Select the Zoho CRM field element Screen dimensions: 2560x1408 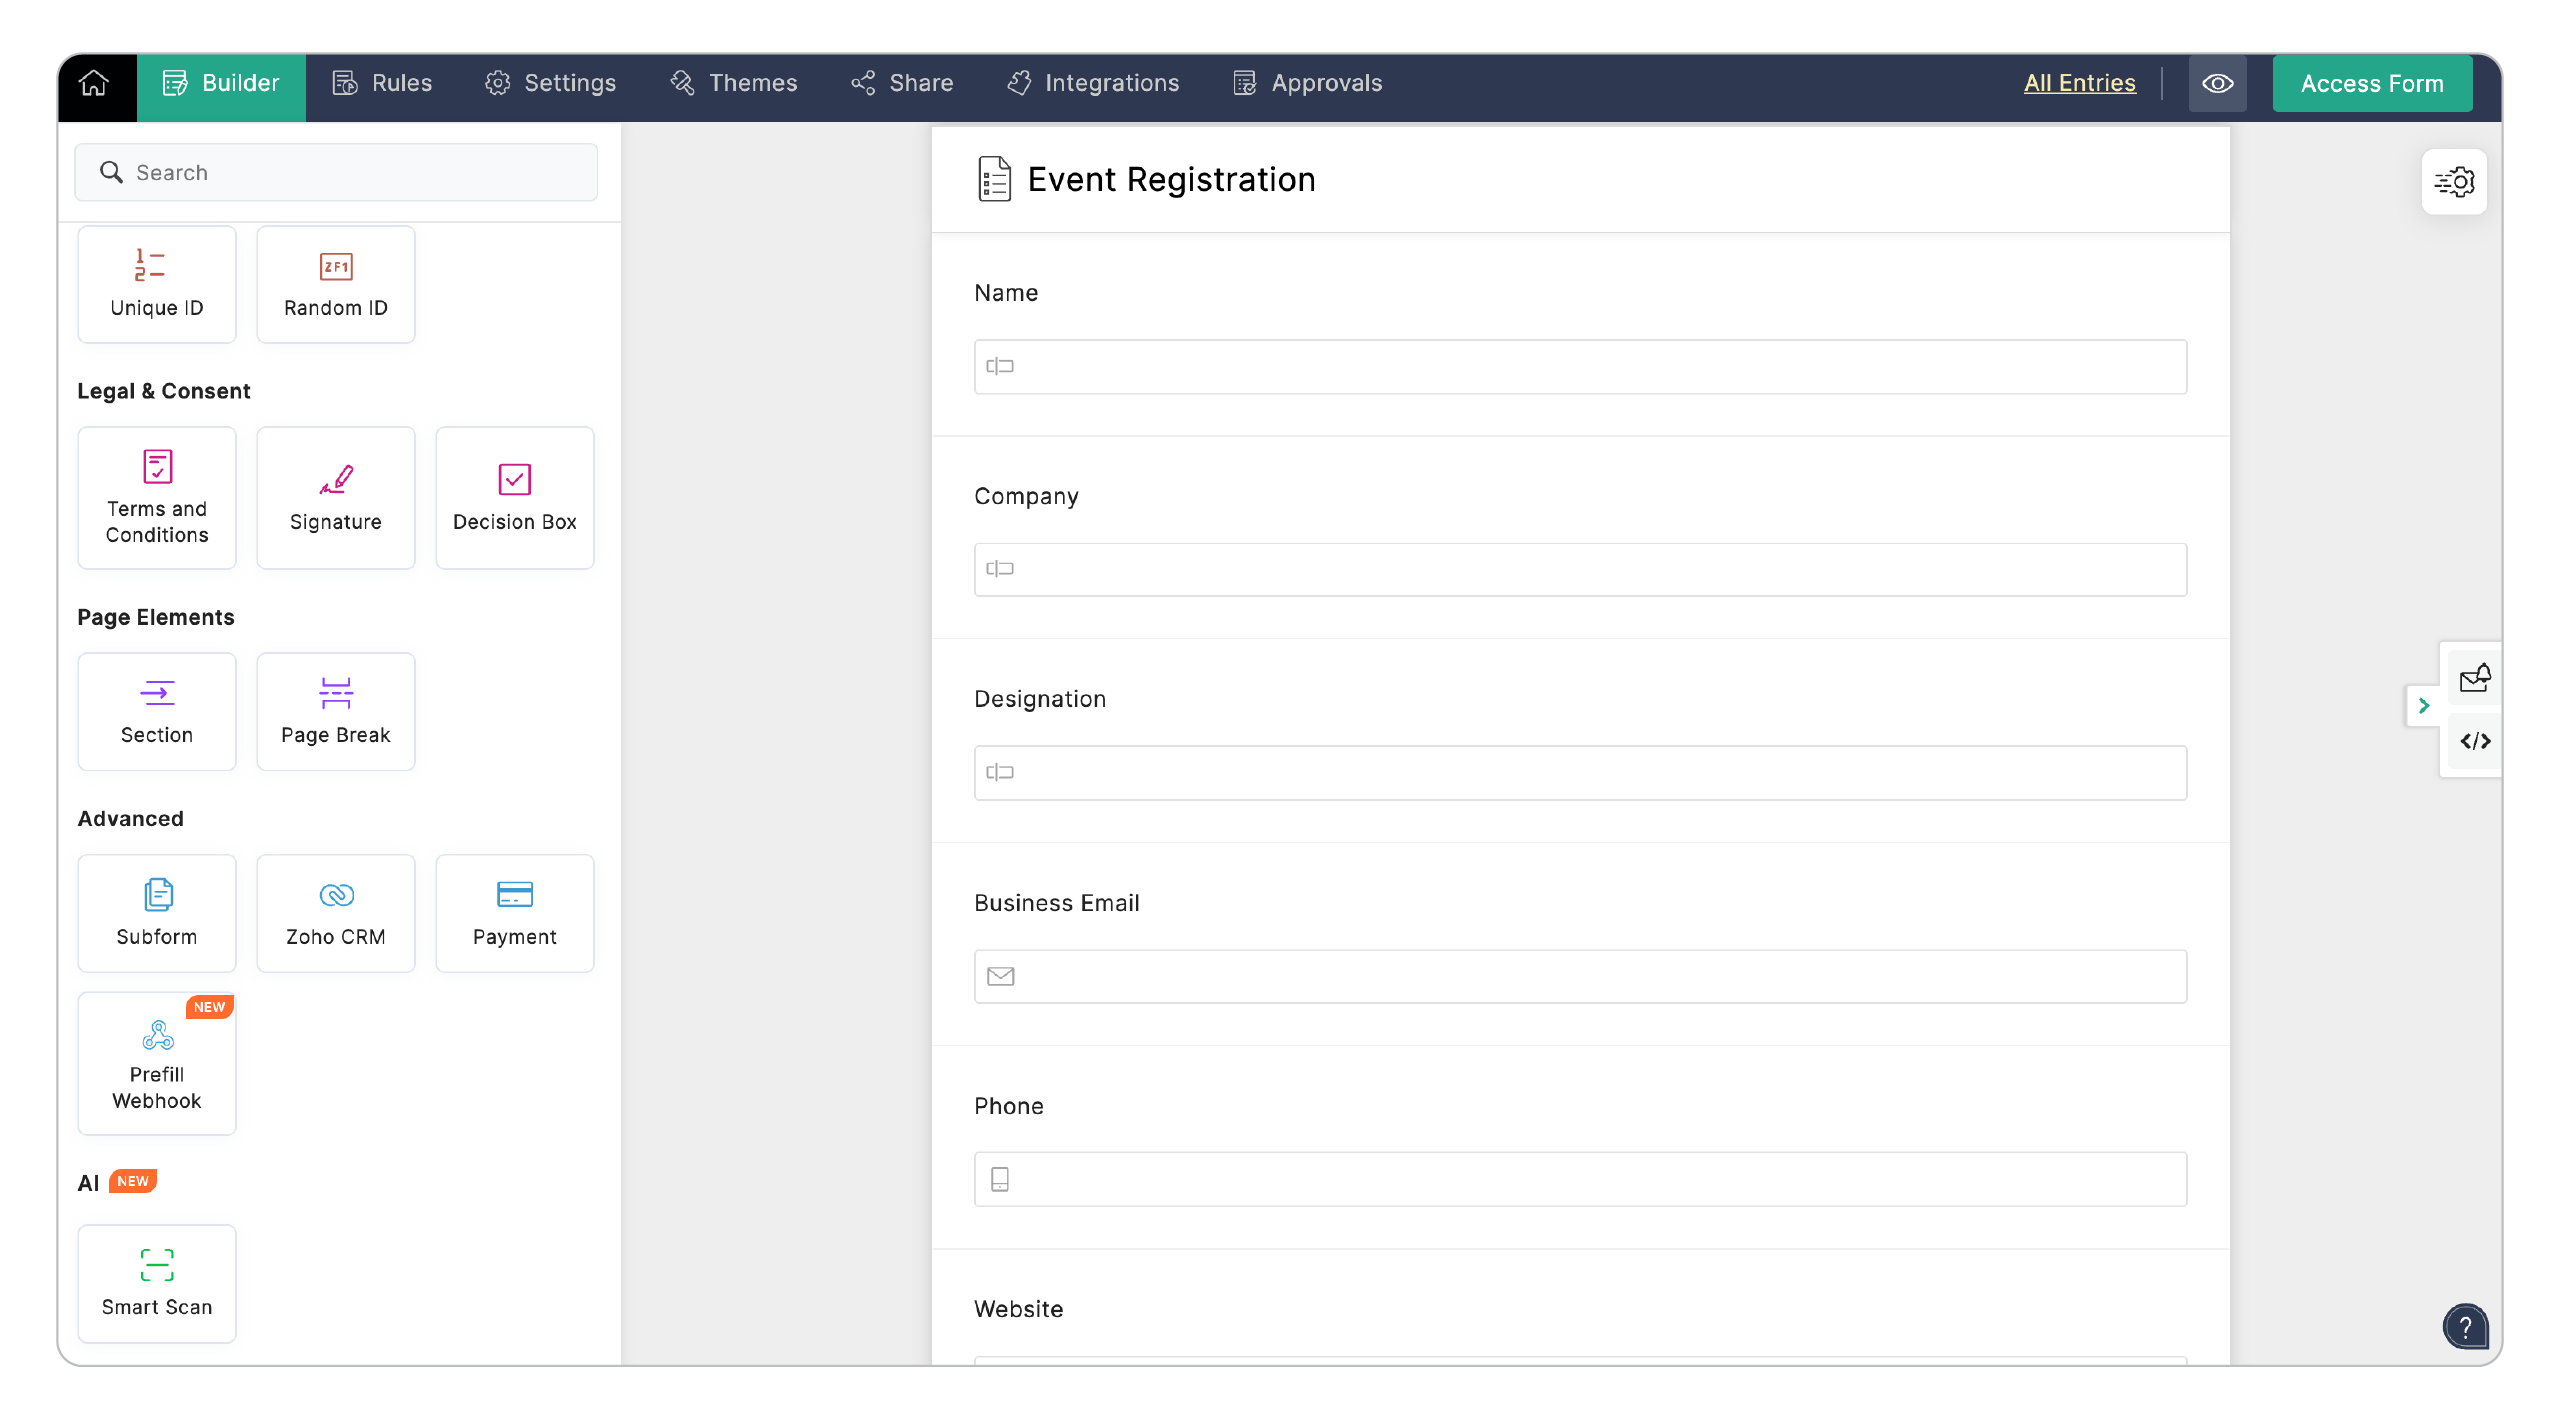pyautogui.click(x=335, y=912)
